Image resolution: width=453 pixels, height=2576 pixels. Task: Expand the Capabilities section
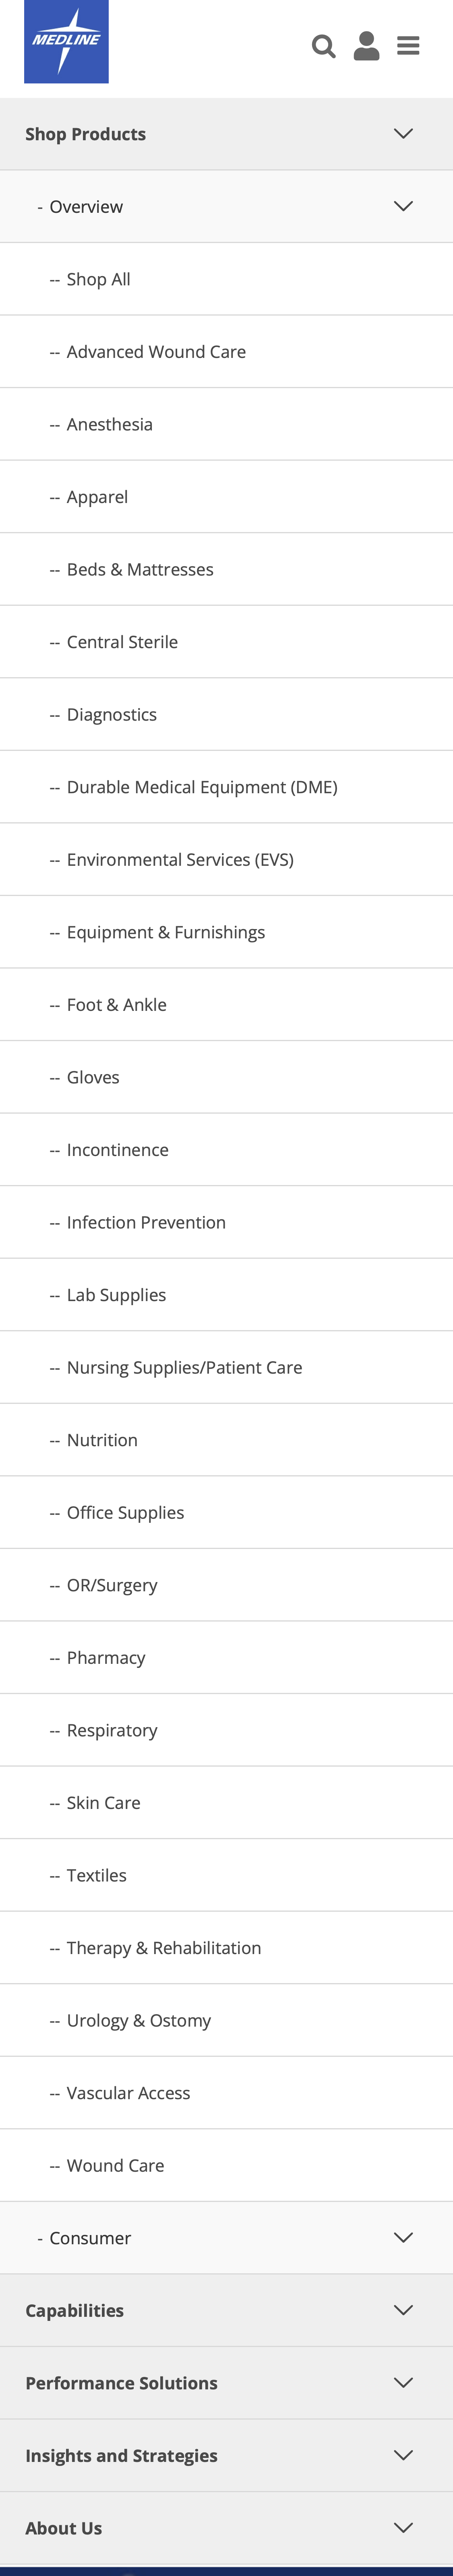403,2310
